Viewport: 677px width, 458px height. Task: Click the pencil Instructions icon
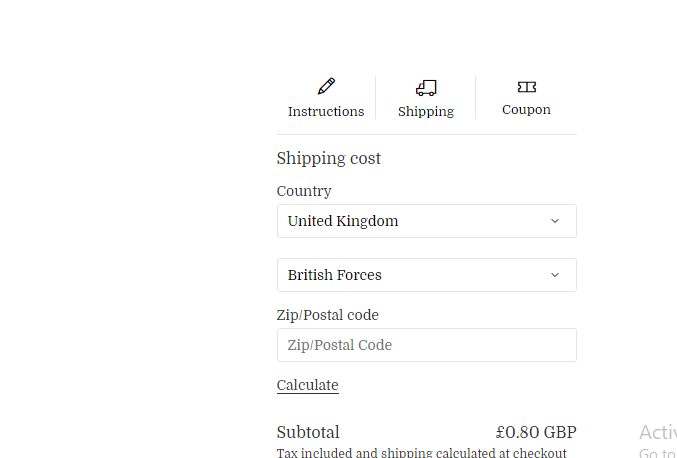tap(326, 86)
